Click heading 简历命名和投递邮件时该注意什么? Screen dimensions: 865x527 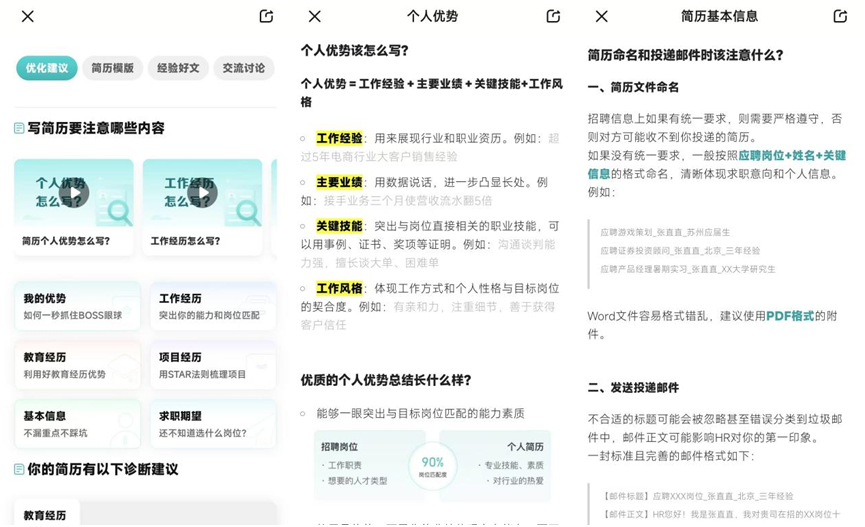pos(686,55)
